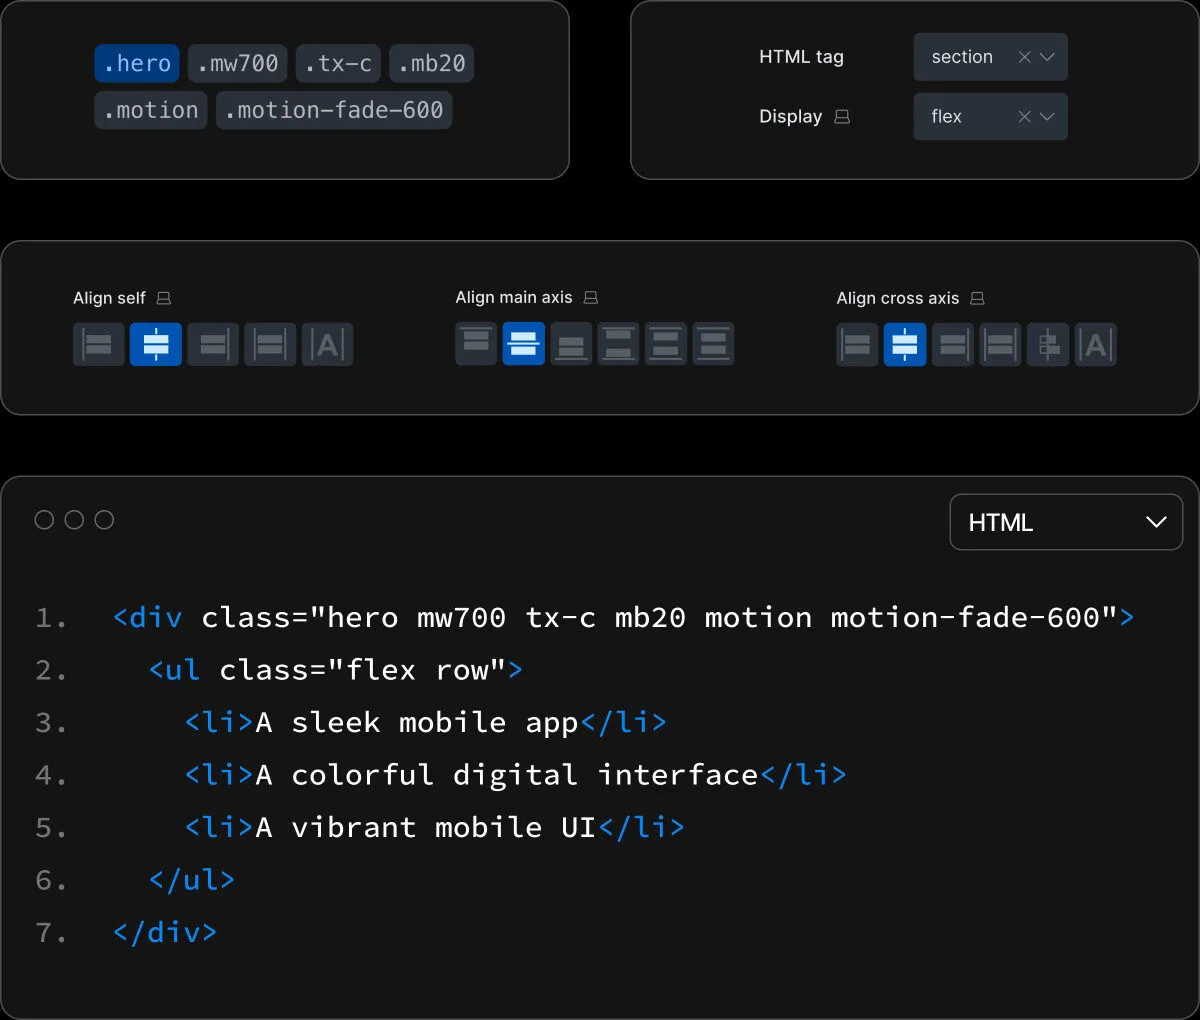The width and height of the screenshot is (1200, 1020).
Task: Clear the section value in HTML tag
Action: pos(1024,57)
